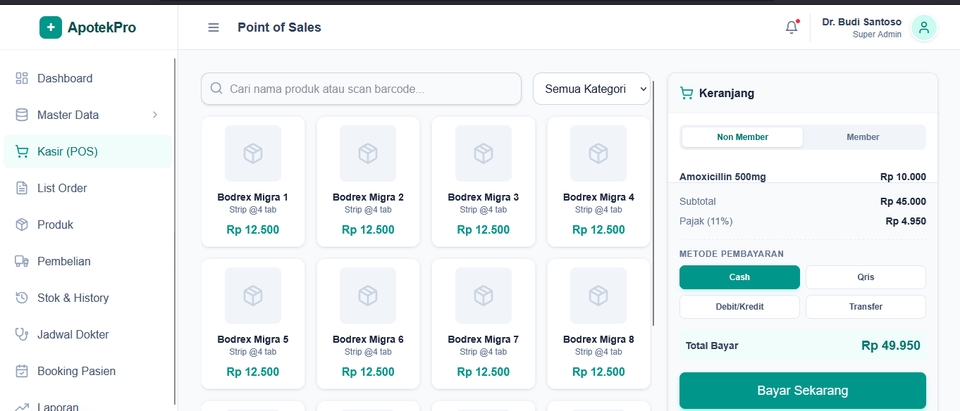This screenshot has height=411, width=960.
Task: Click Bodrex Migra 7 product image
Action: tap(483, 295)
